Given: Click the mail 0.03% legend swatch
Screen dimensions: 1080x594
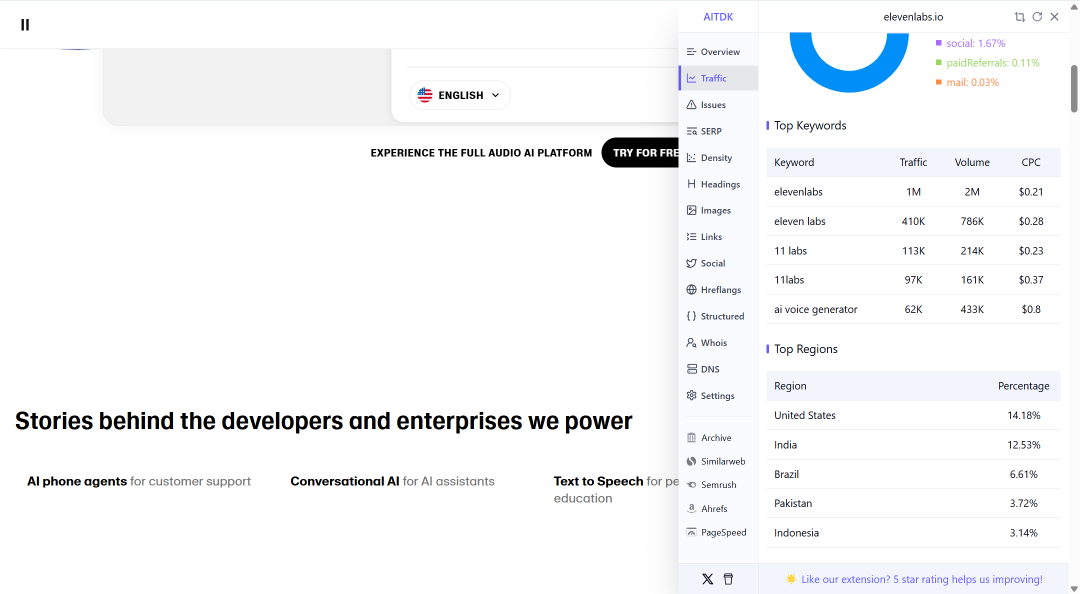Looking at the screenshot, I should 938,82.
